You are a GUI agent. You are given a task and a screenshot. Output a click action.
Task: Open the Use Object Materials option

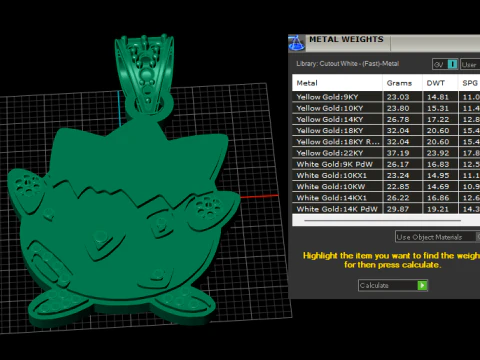click(x=437, y=237)
